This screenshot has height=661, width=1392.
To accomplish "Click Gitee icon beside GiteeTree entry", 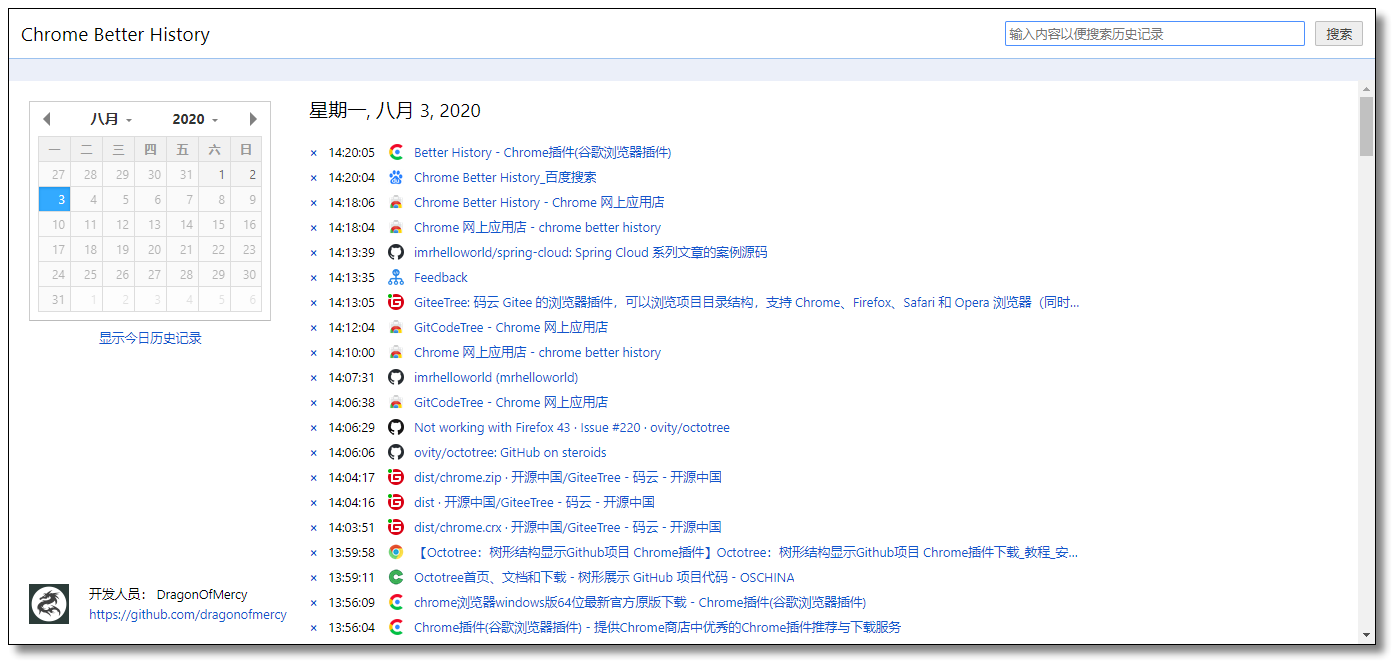I will click(396, 303).
